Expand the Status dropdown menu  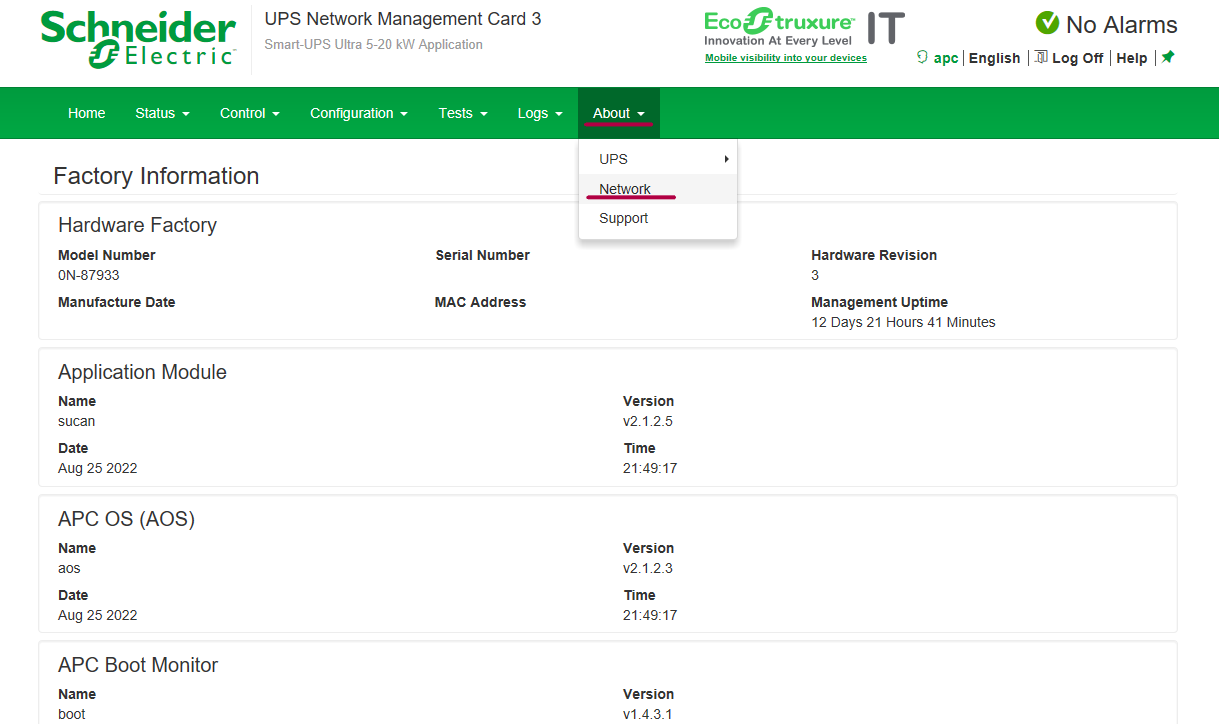pos(162,113)
